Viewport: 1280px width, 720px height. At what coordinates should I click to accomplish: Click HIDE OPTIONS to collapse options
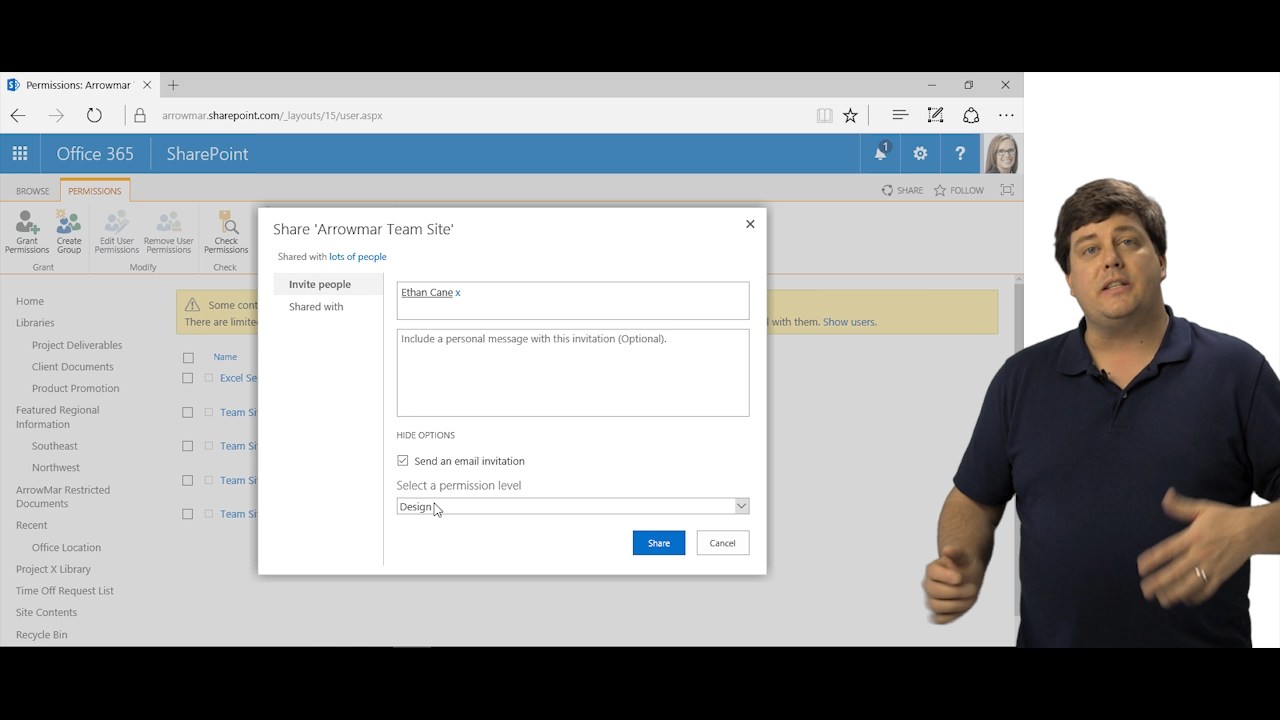tap(426, 435)
